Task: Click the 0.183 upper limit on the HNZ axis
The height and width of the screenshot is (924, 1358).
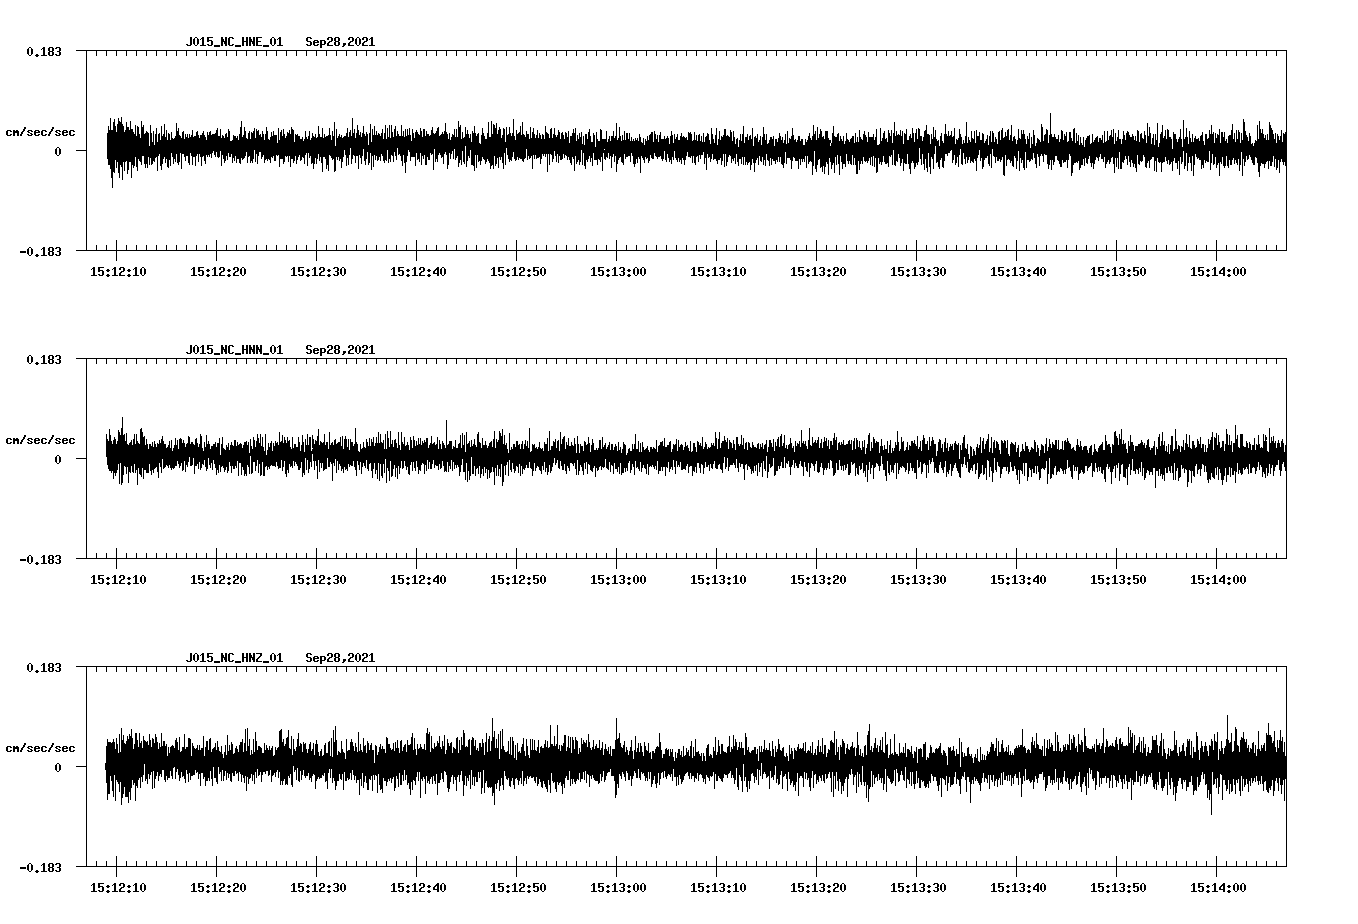Action: 43,667
